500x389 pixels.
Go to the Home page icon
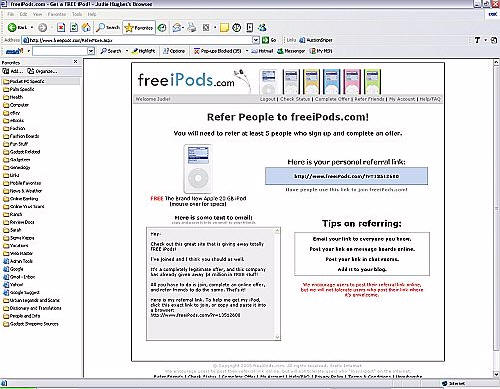pyautogui.click(x=87, y=28)
